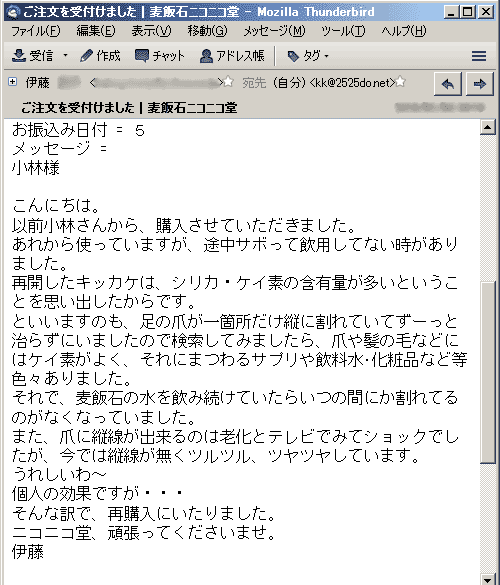The image size is (500, 585).
Task: Open the 表示(V) menu
Action: [151, 31]
